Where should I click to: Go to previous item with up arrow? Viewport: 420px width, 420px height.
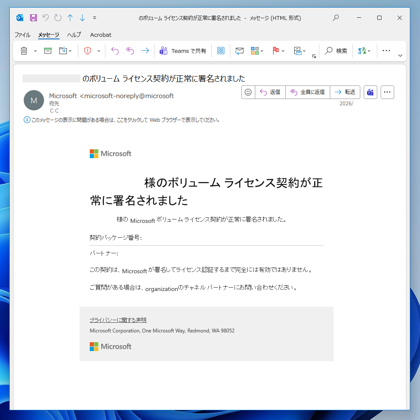[x=70, y=18]
